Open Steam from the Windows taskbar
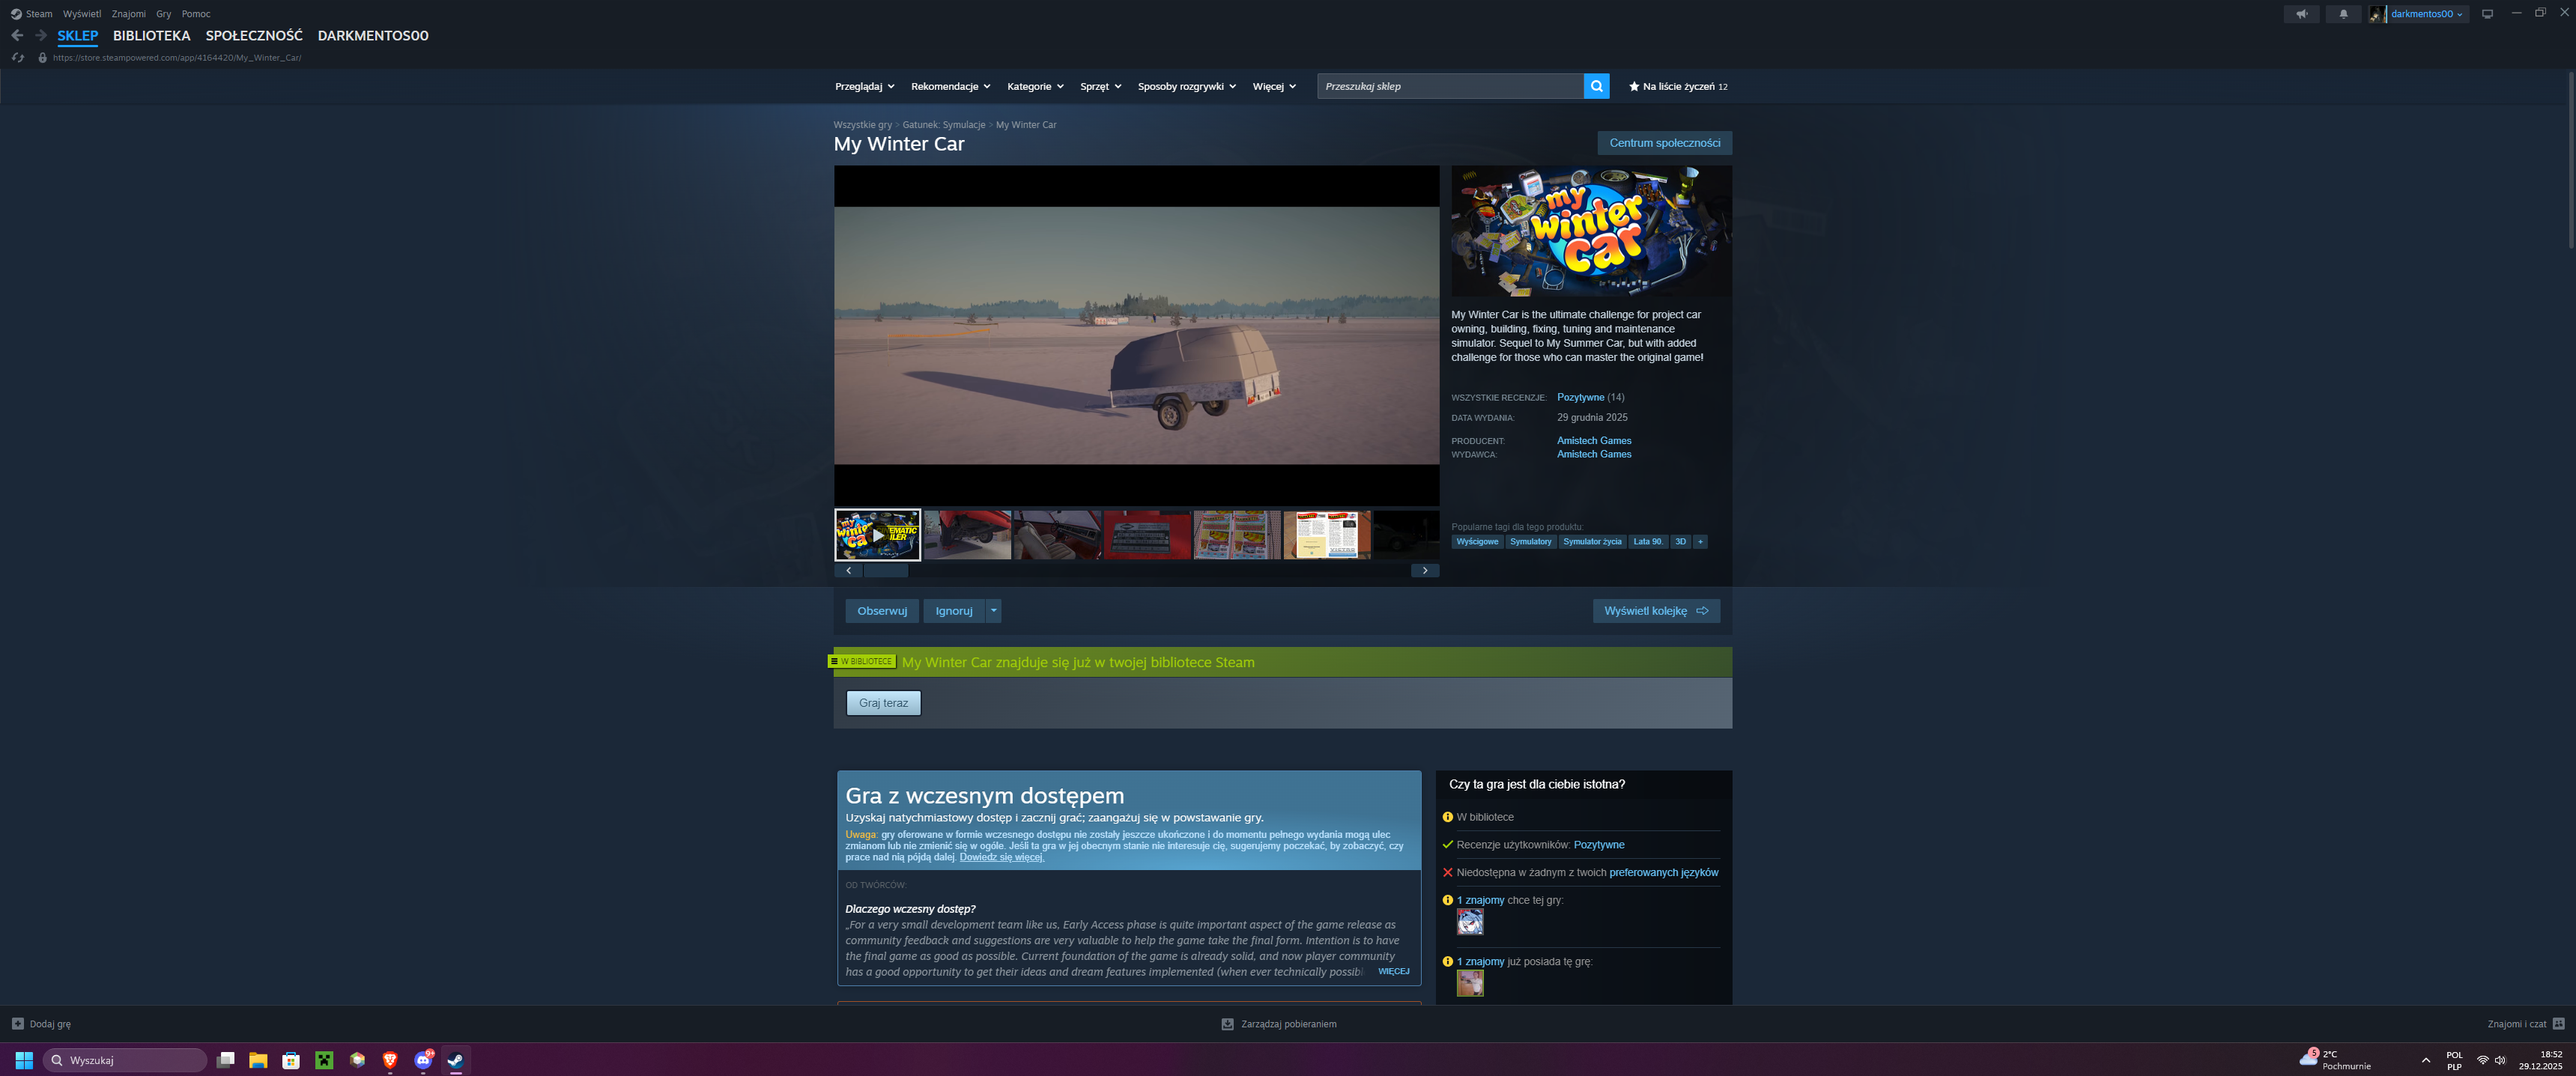Image resolution: width=2576 pixels, height=1076 pixels. click(x=455, y=1060)
